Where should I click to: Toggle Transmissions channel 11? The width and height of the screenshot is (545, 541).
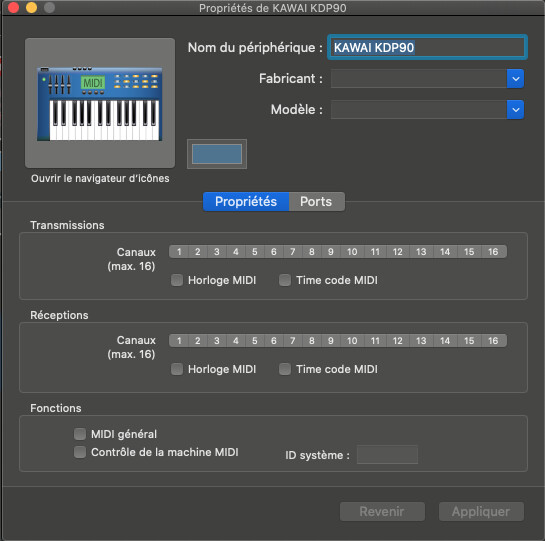click(375, 252)
